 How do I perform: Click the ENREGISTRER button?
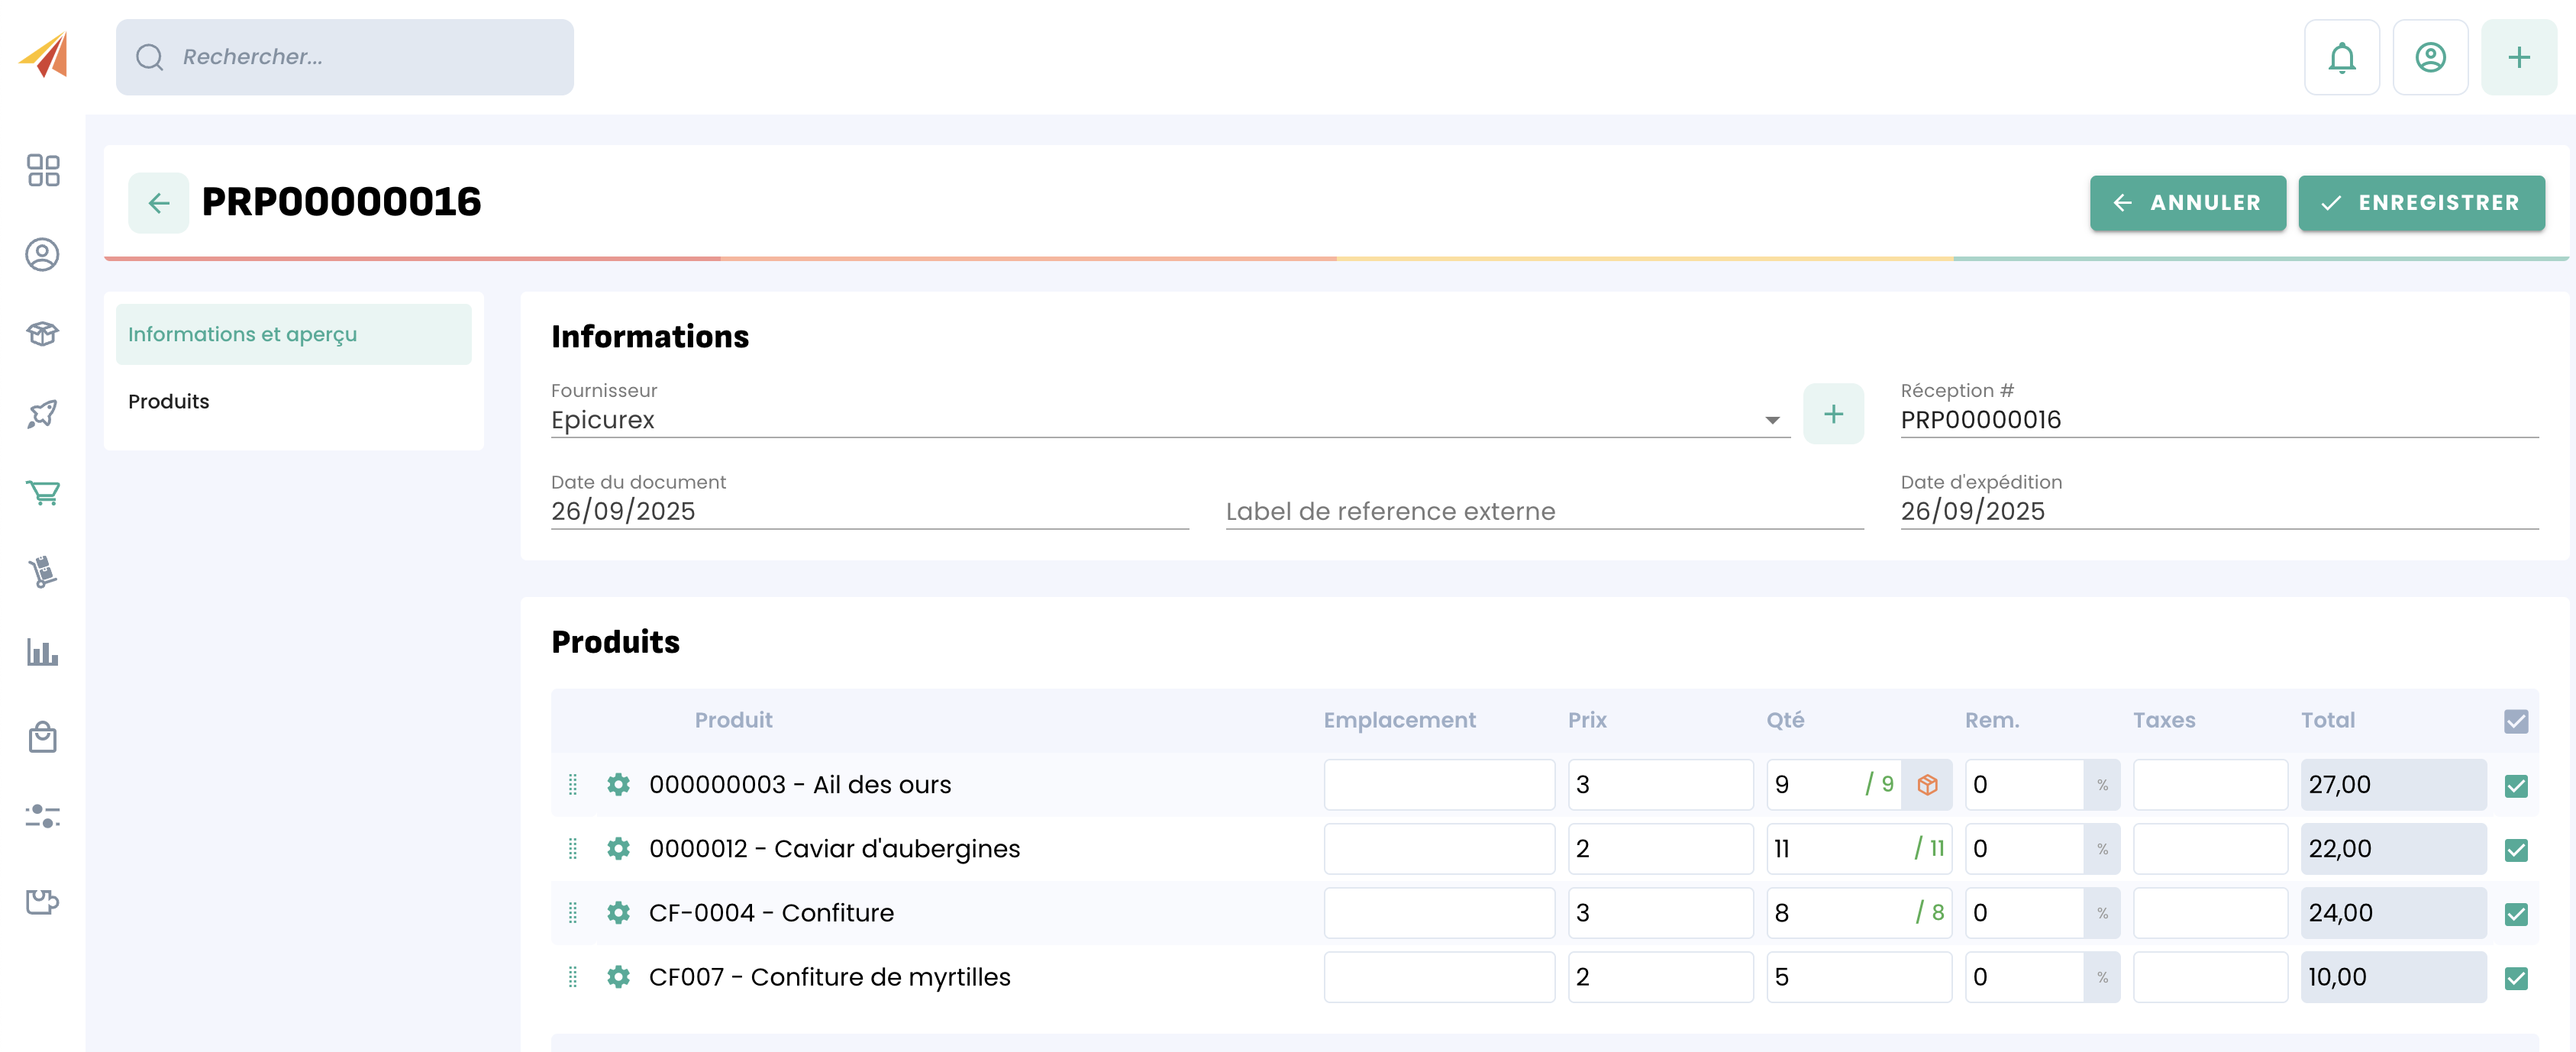[x=2420, y=203]
